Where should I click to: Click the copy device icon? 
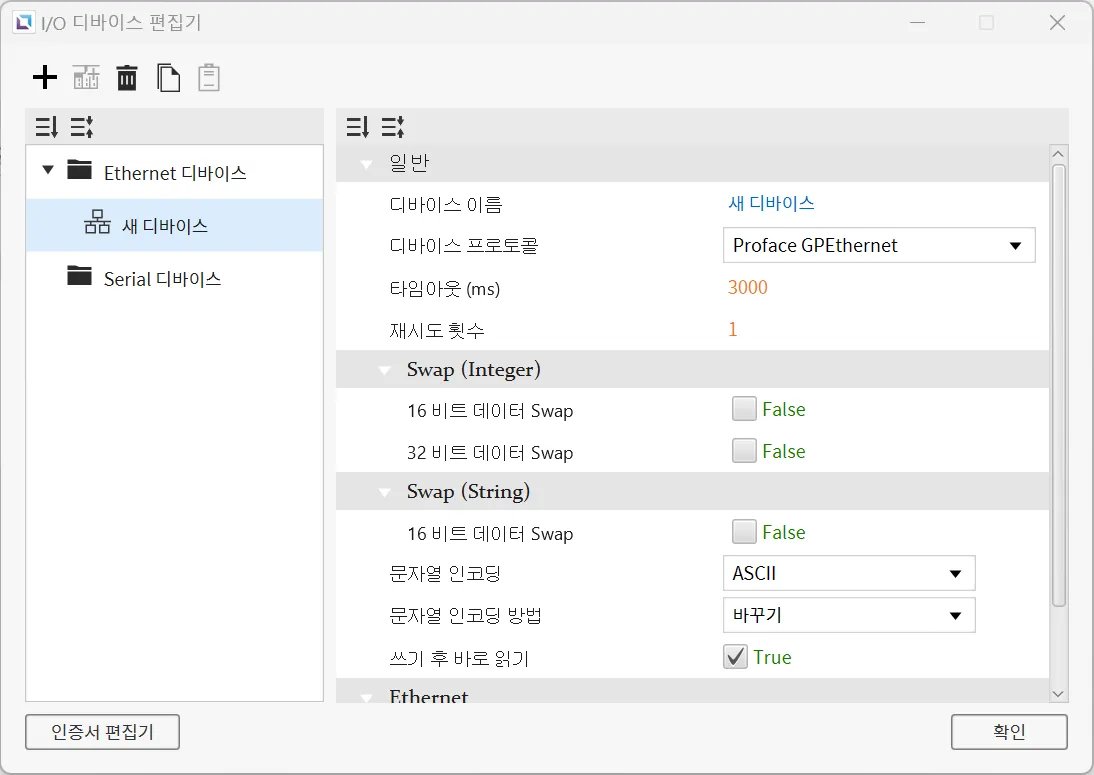pyautogui.click(x=168, y=78)
